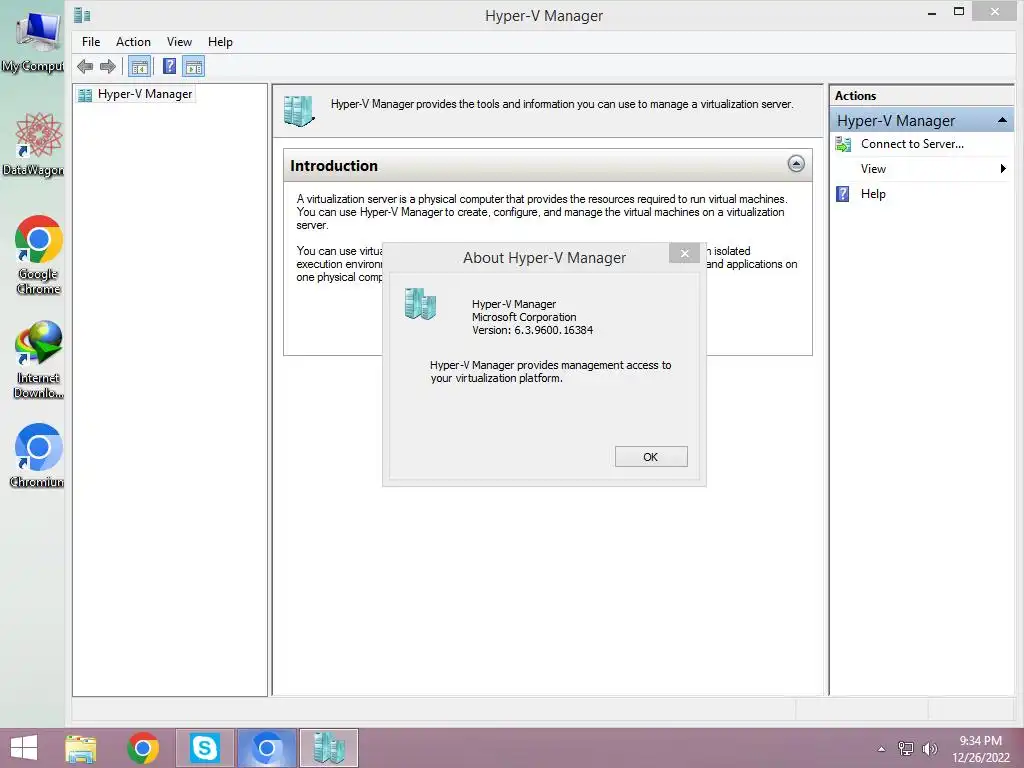
Task: Expand the View submenu arrow in Actions
Action: tap(1003, 168)
